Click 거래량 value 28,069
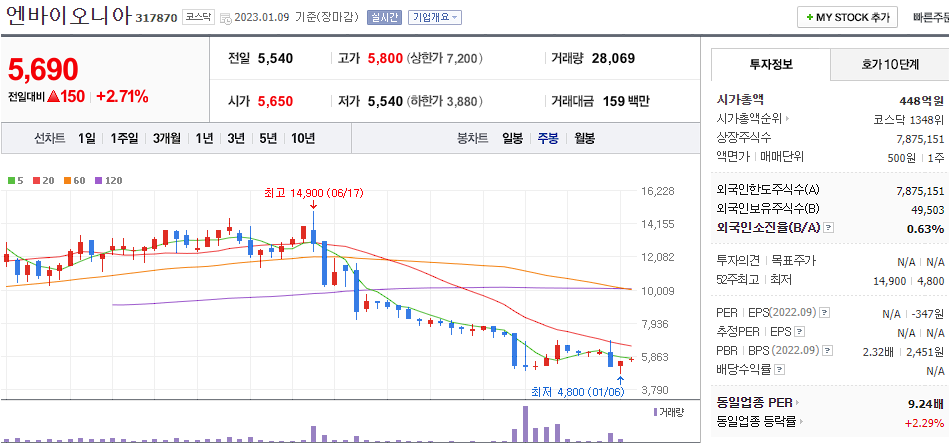Viewport: 949px width, 443px height. (613, 59)
